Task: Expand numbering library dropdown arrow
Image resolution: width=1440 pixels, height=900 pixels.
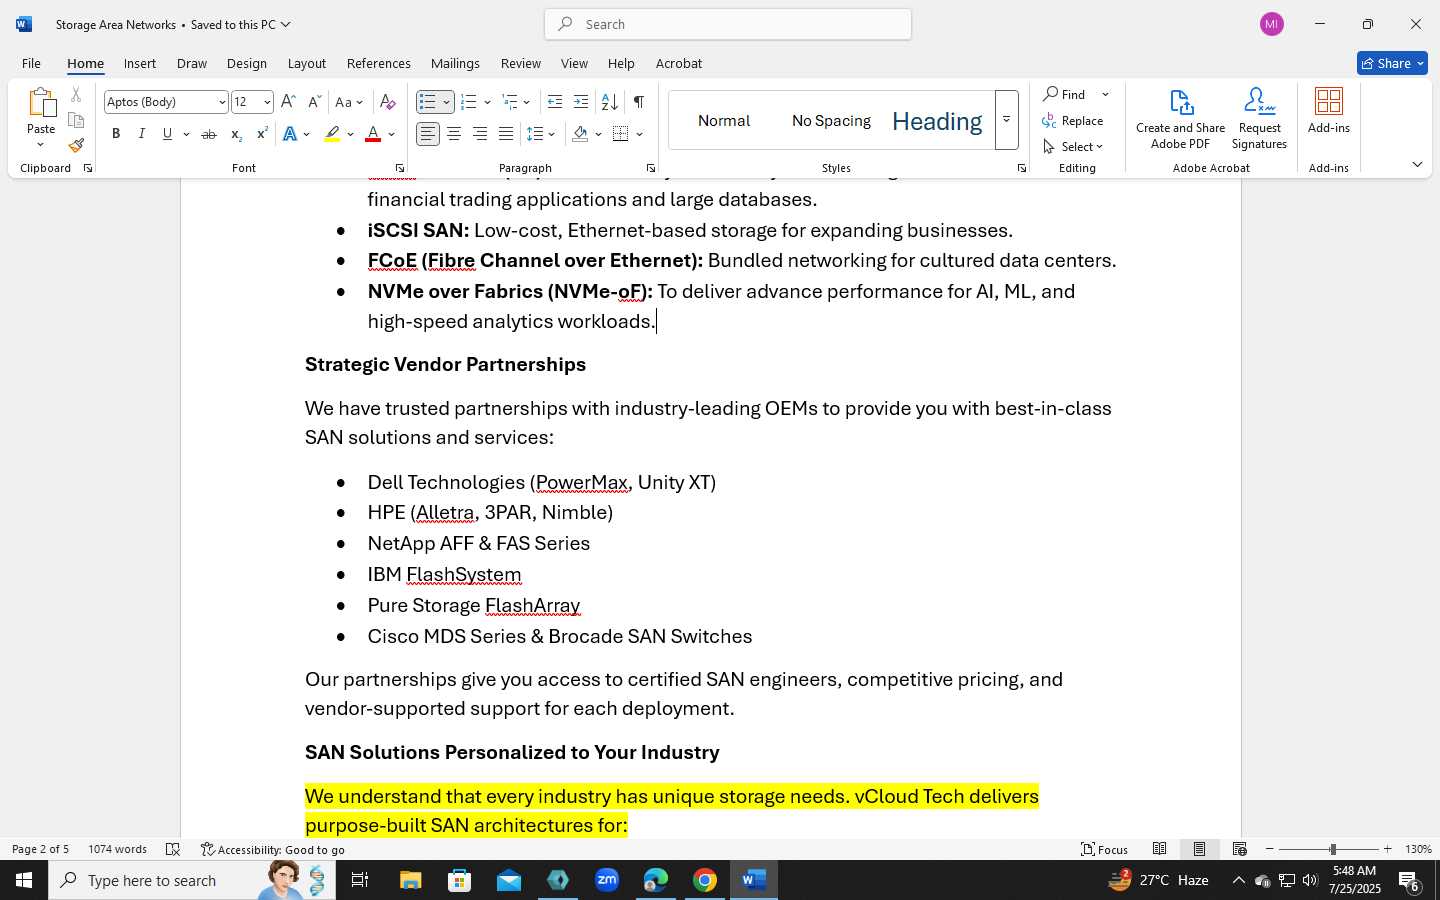Action: pos(487,102)
